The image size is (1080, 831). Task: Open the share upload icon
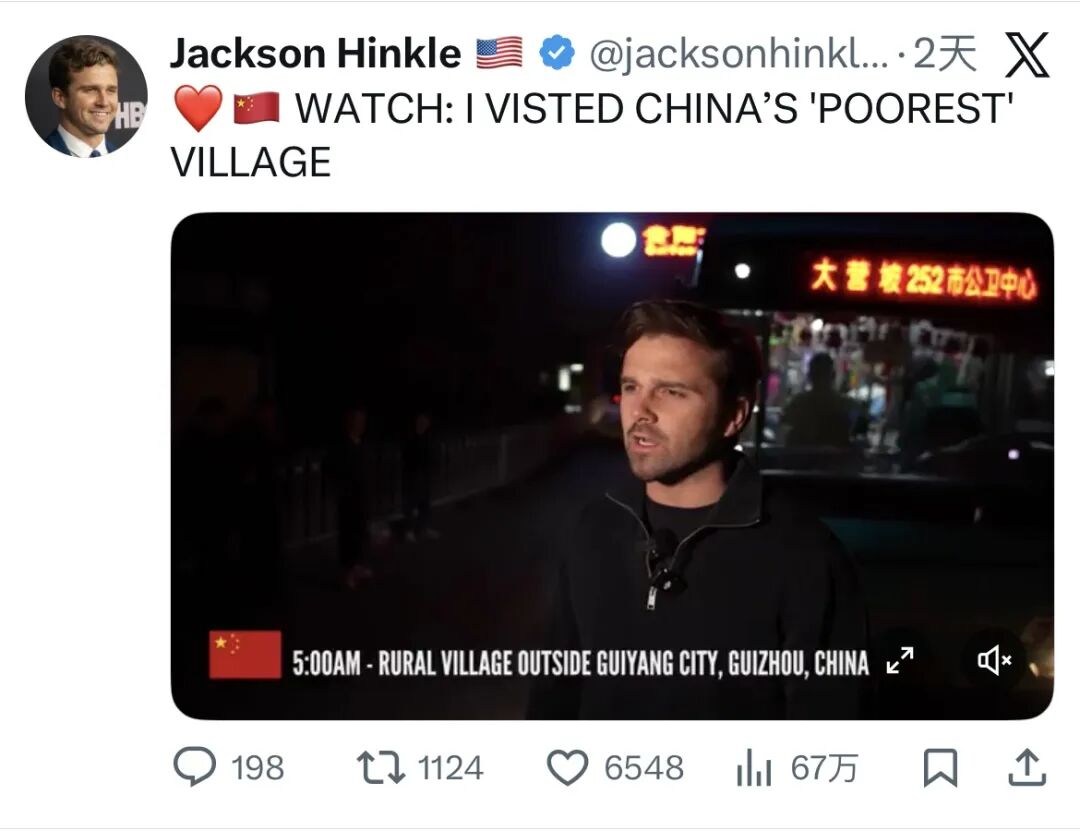[x=1027, y=768]
